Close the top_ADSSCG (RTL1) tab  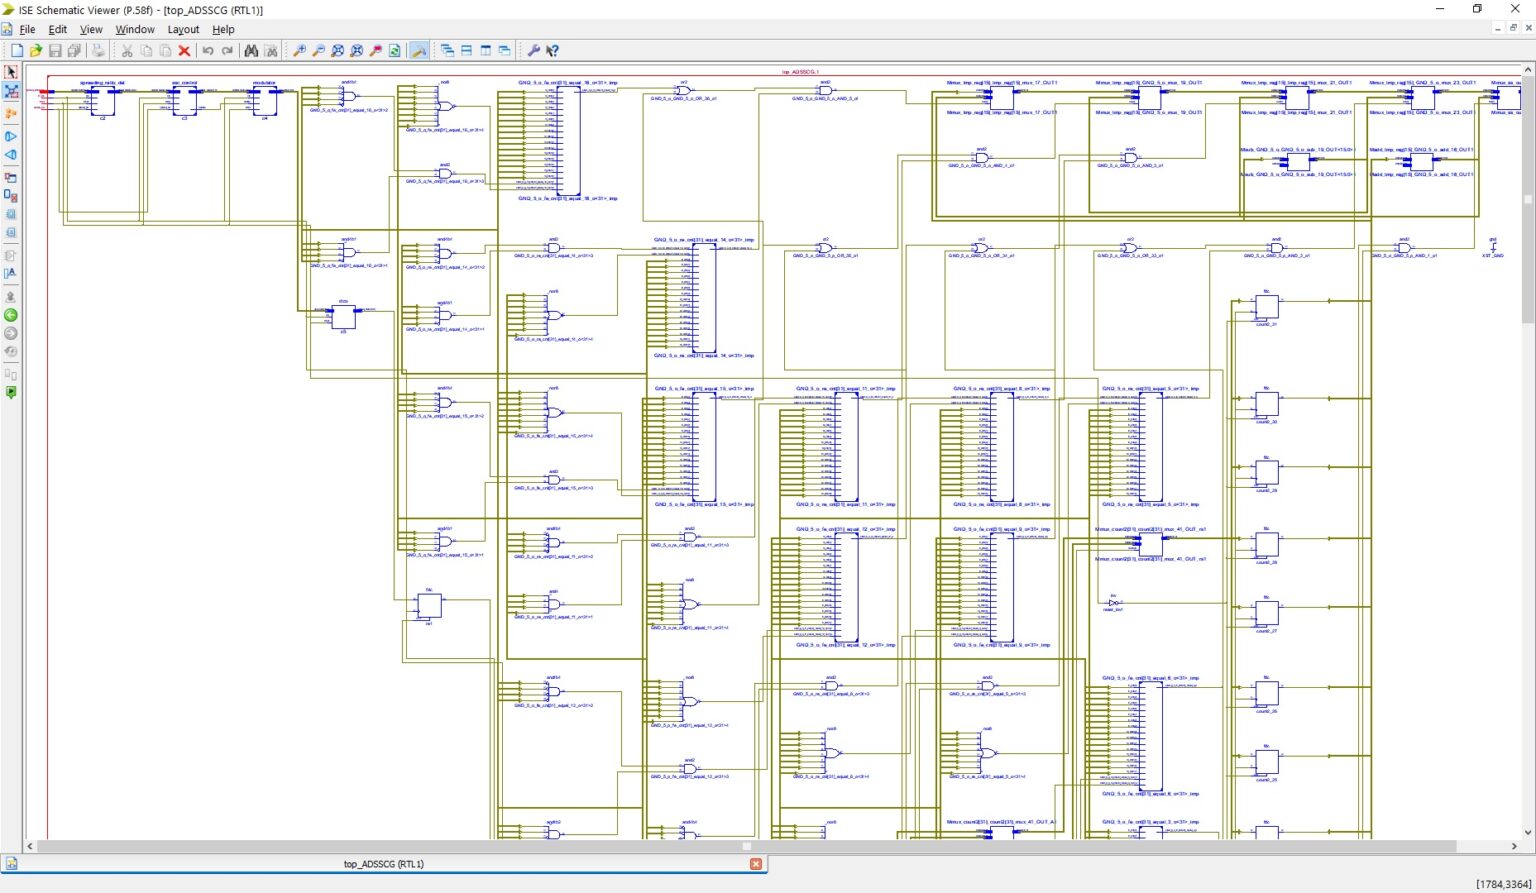tap(756, 864)
